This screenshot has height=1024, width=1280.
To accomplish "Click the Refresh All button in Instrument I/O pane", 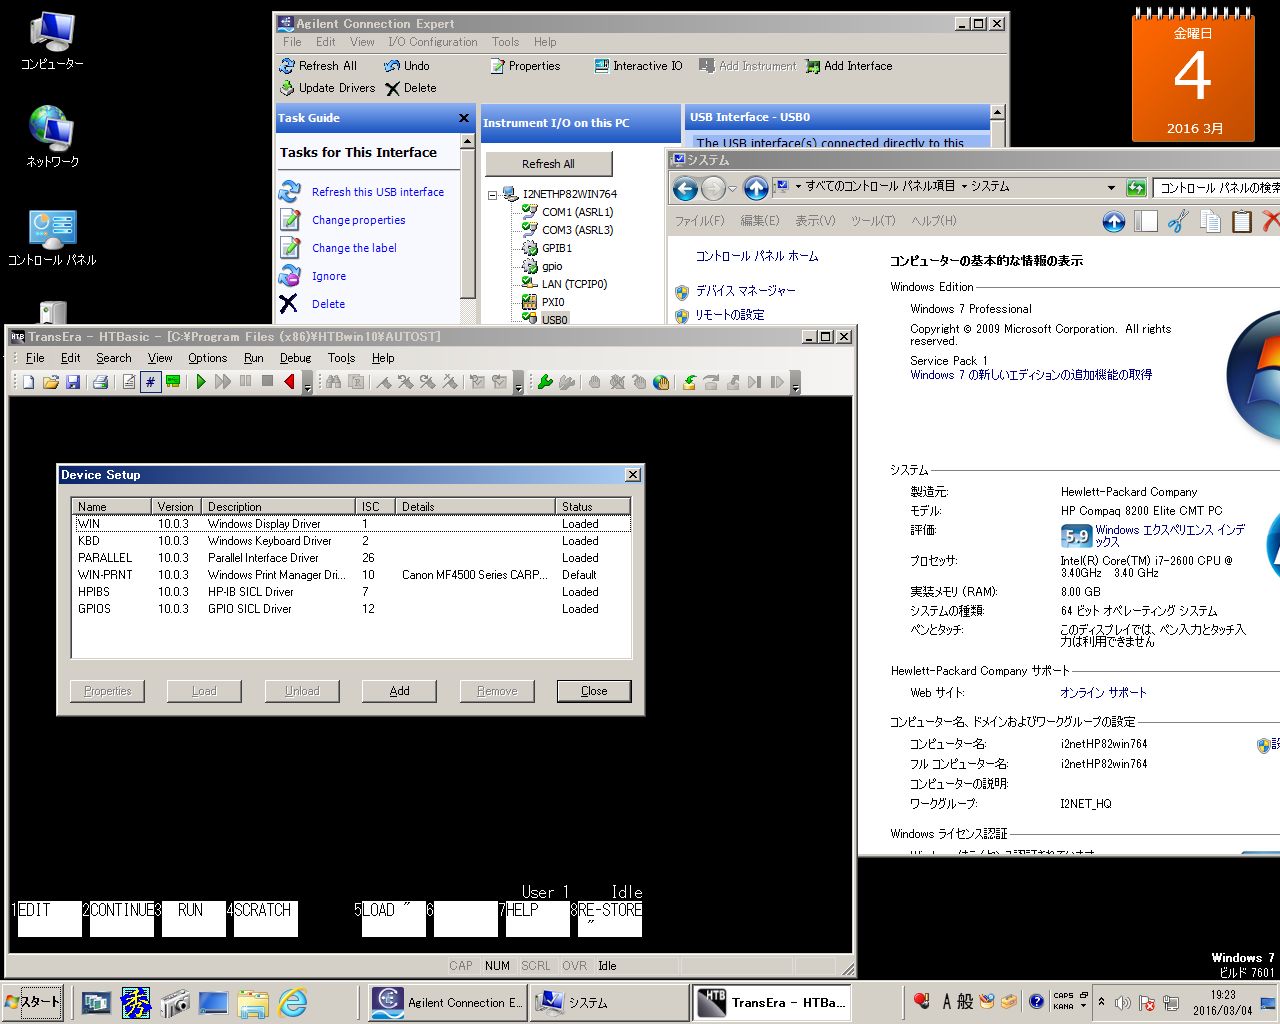I will [x=548, y=164].
